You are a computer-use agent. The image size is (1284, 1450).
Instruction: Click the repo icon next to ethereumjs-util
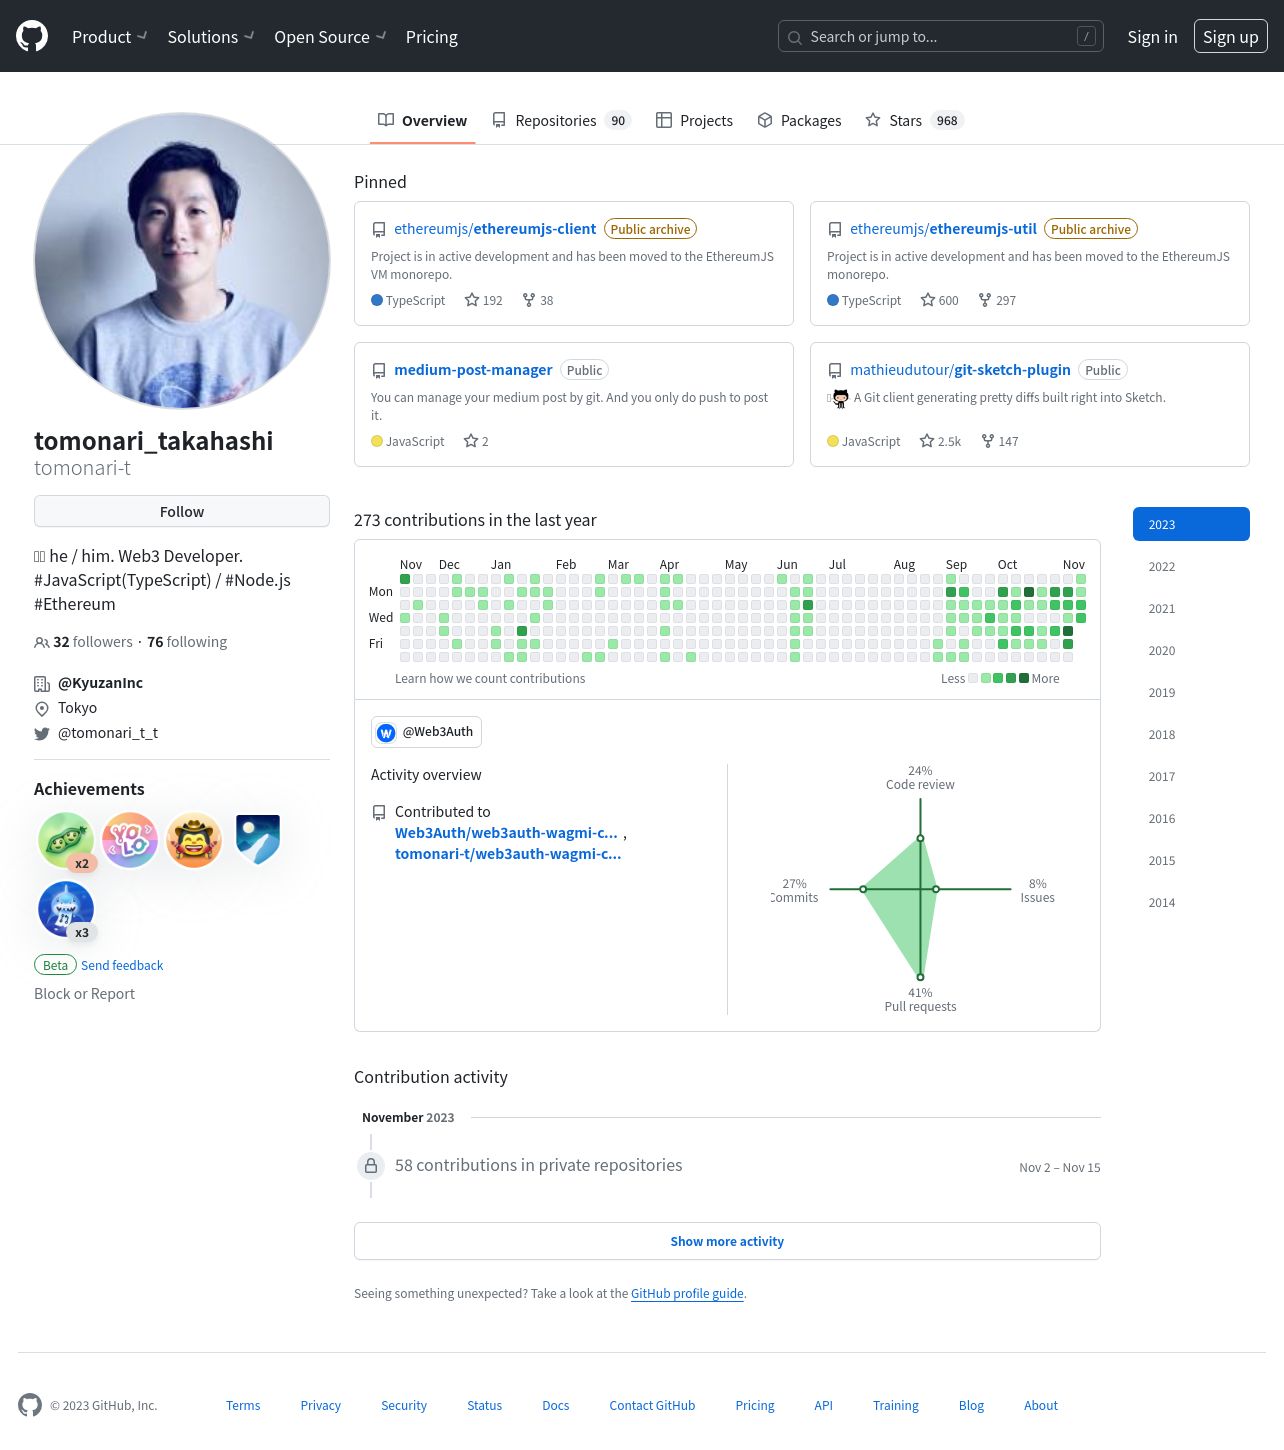coord(835,230)
